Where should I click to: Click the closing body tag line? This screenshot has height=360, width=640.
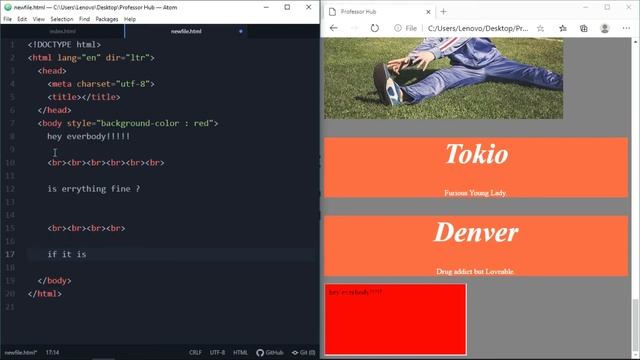click(x=54, y=280)
